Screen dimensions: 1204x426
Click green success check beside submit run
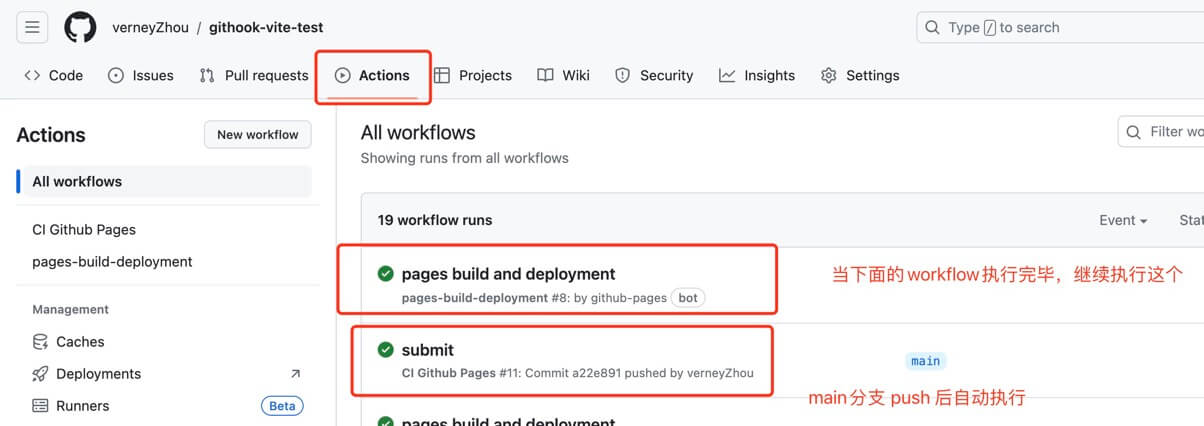pos(385,350)
